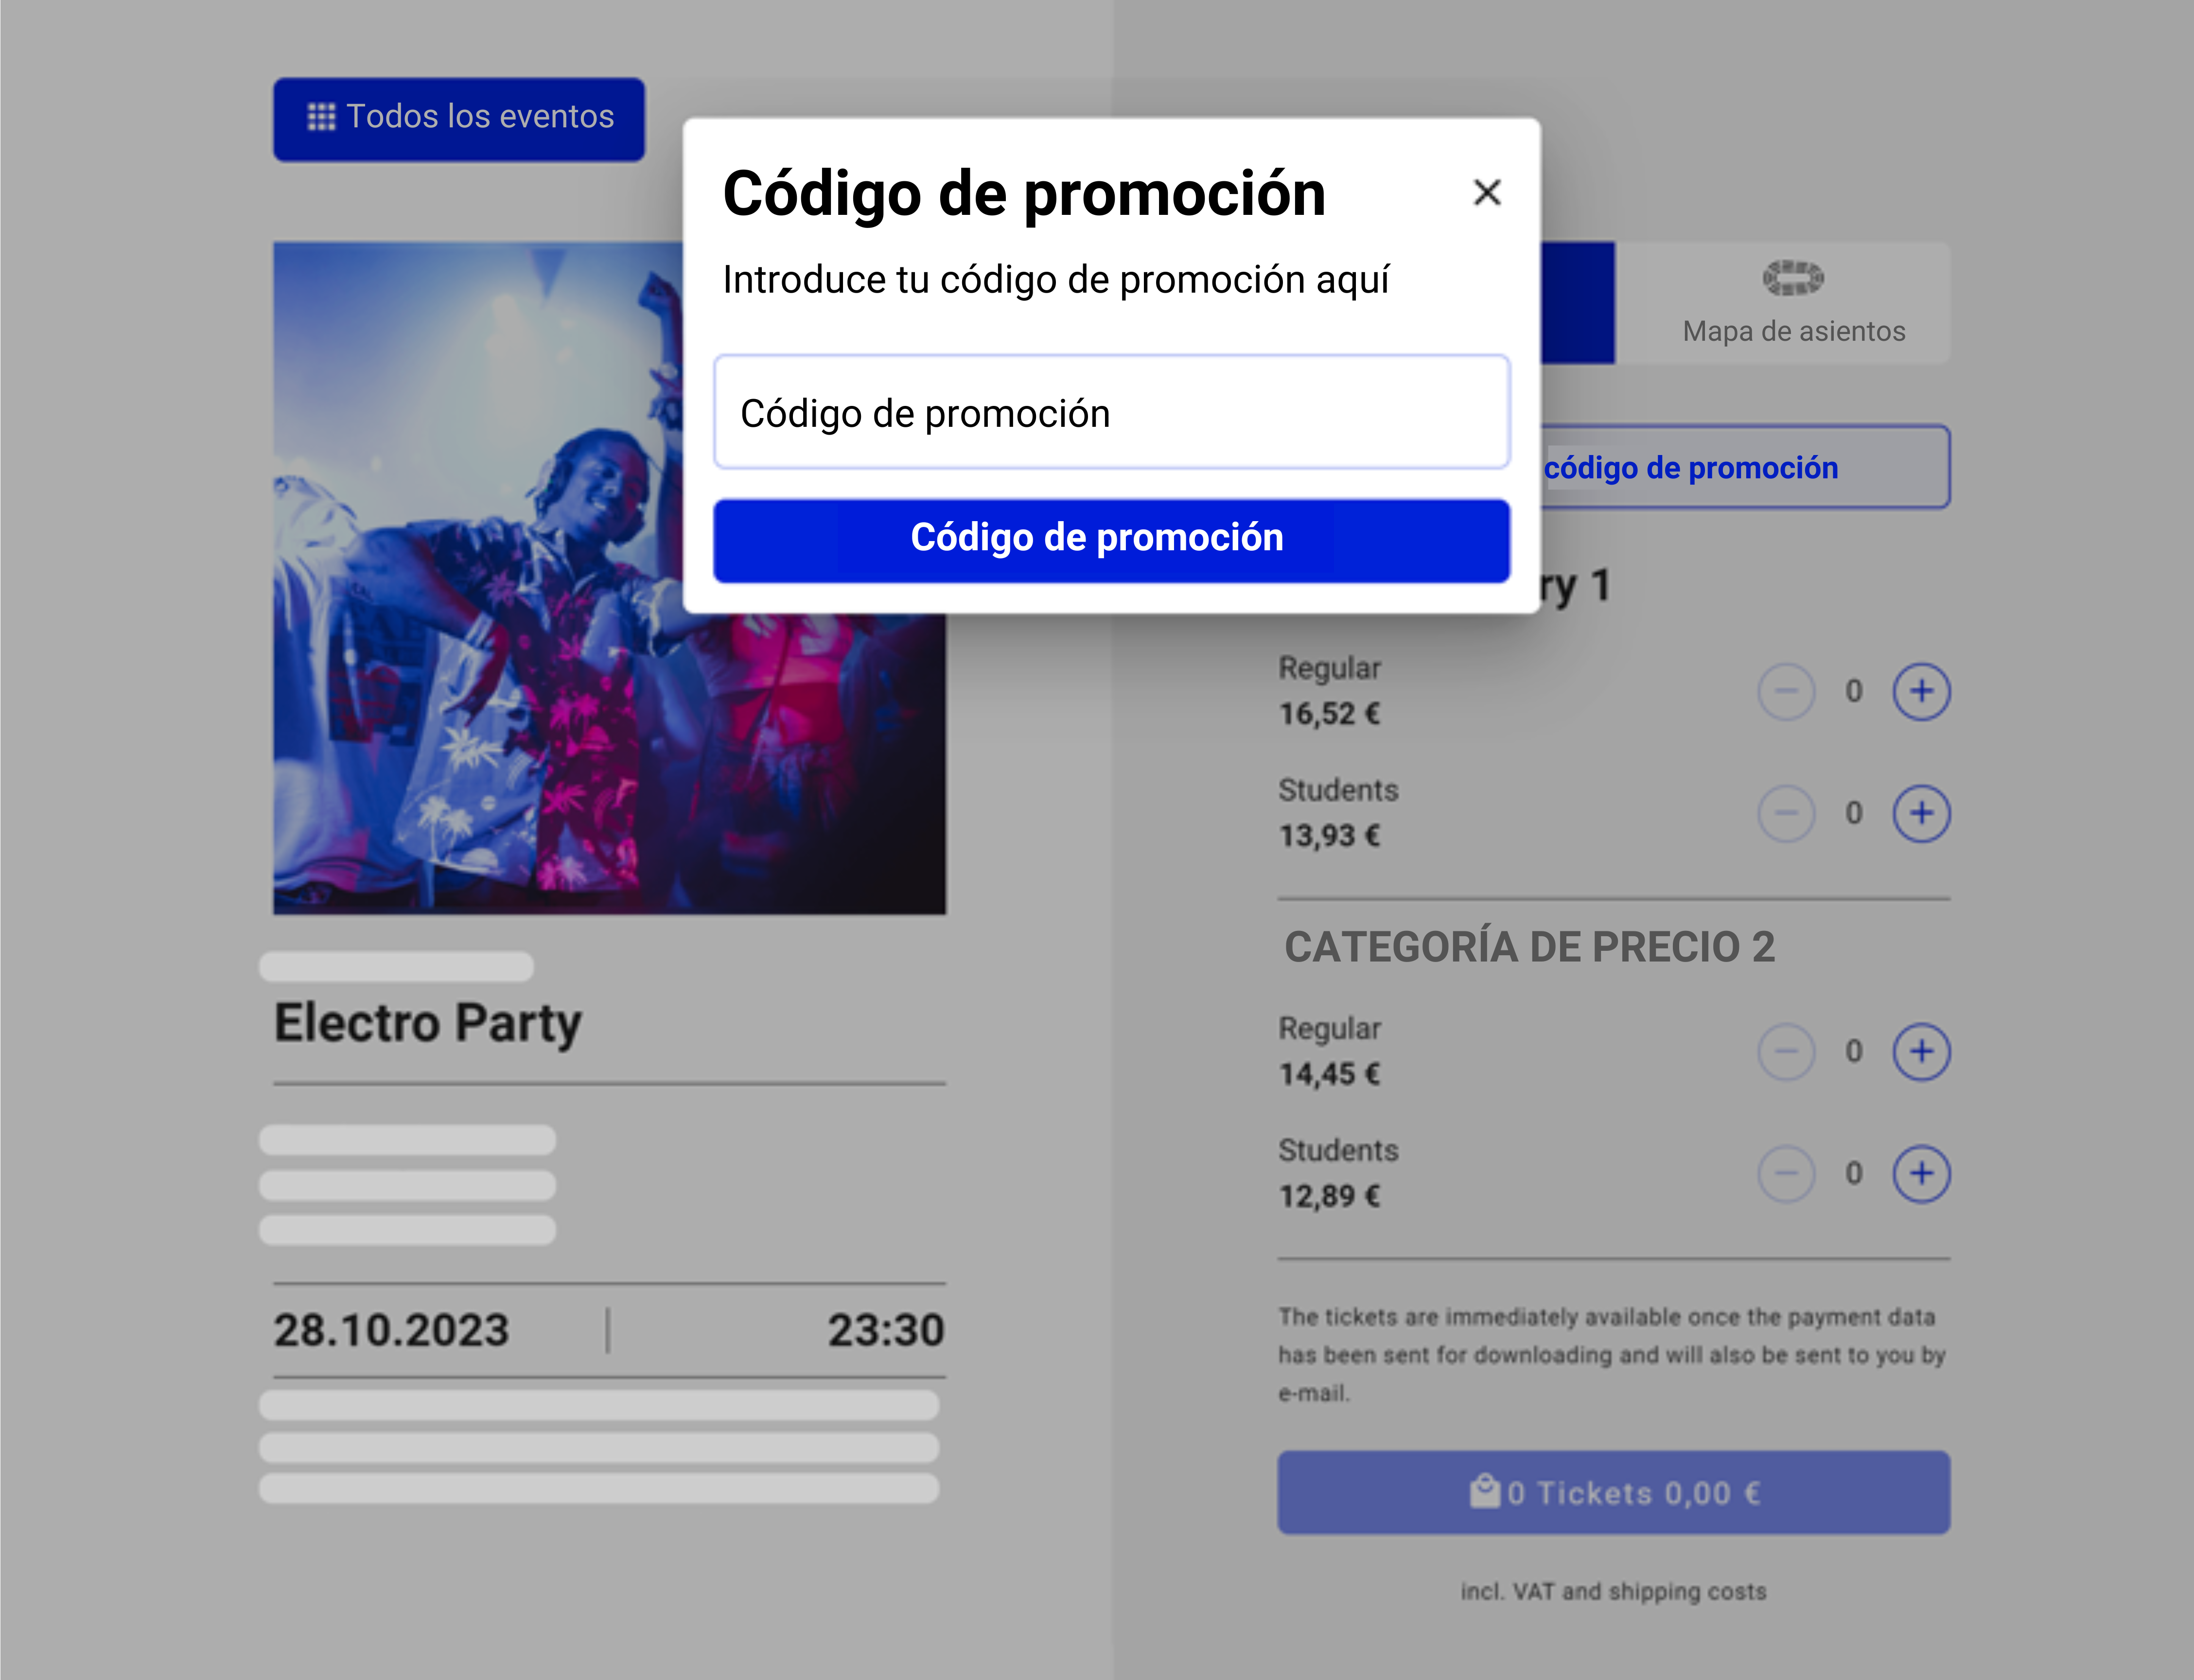Close the promotion code dialog
The image size is (2194, 1680).
(1487, 192)
